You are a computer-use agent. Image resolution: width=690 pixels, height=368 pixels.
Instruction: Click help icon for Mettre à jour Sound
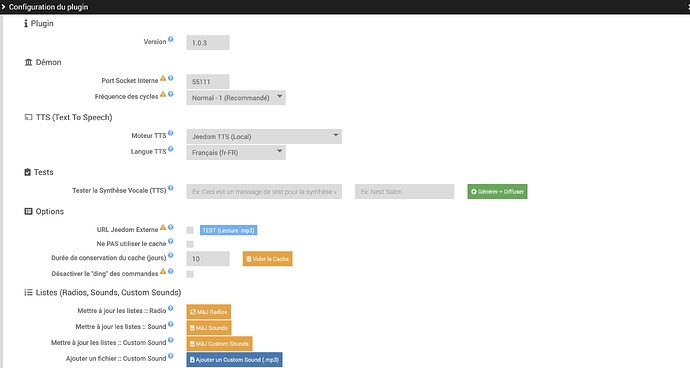tap(171, 324)
